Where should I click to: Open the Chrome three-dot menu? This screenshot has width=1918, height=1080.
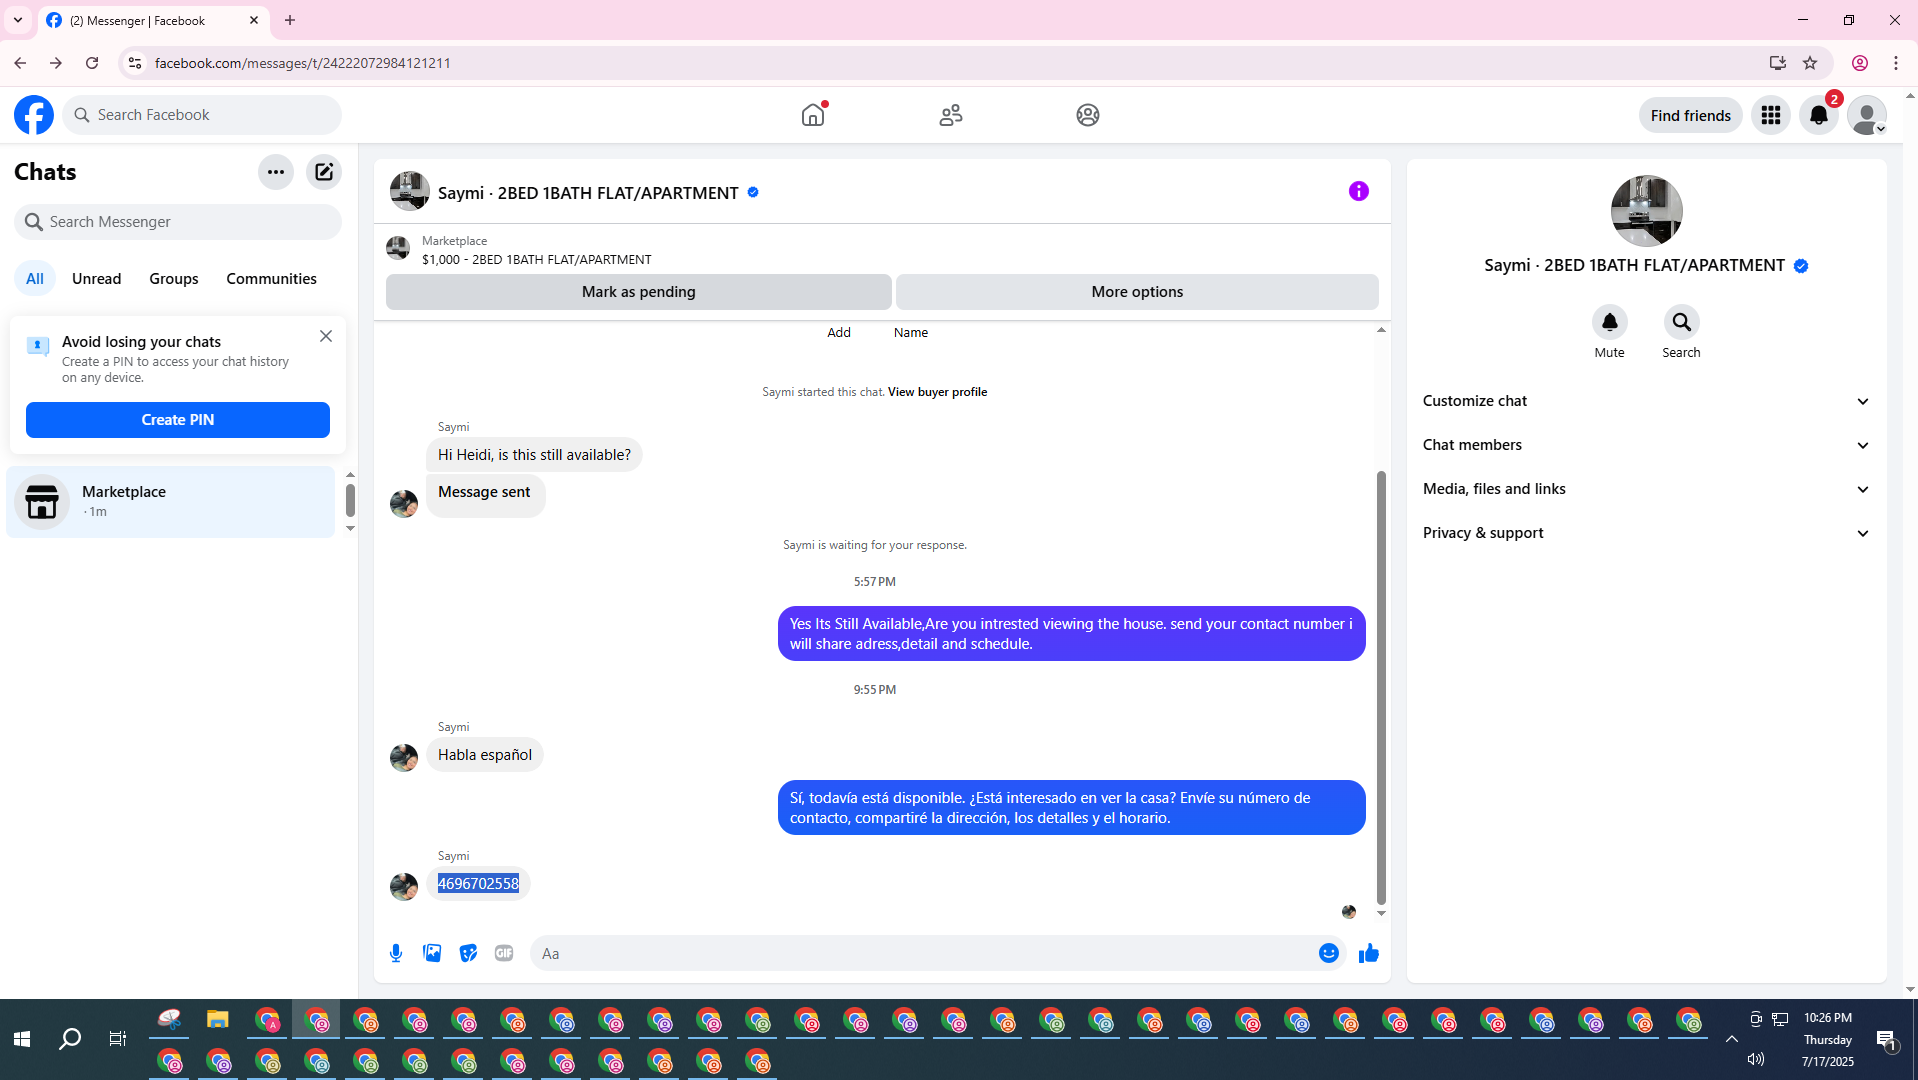1896,63
